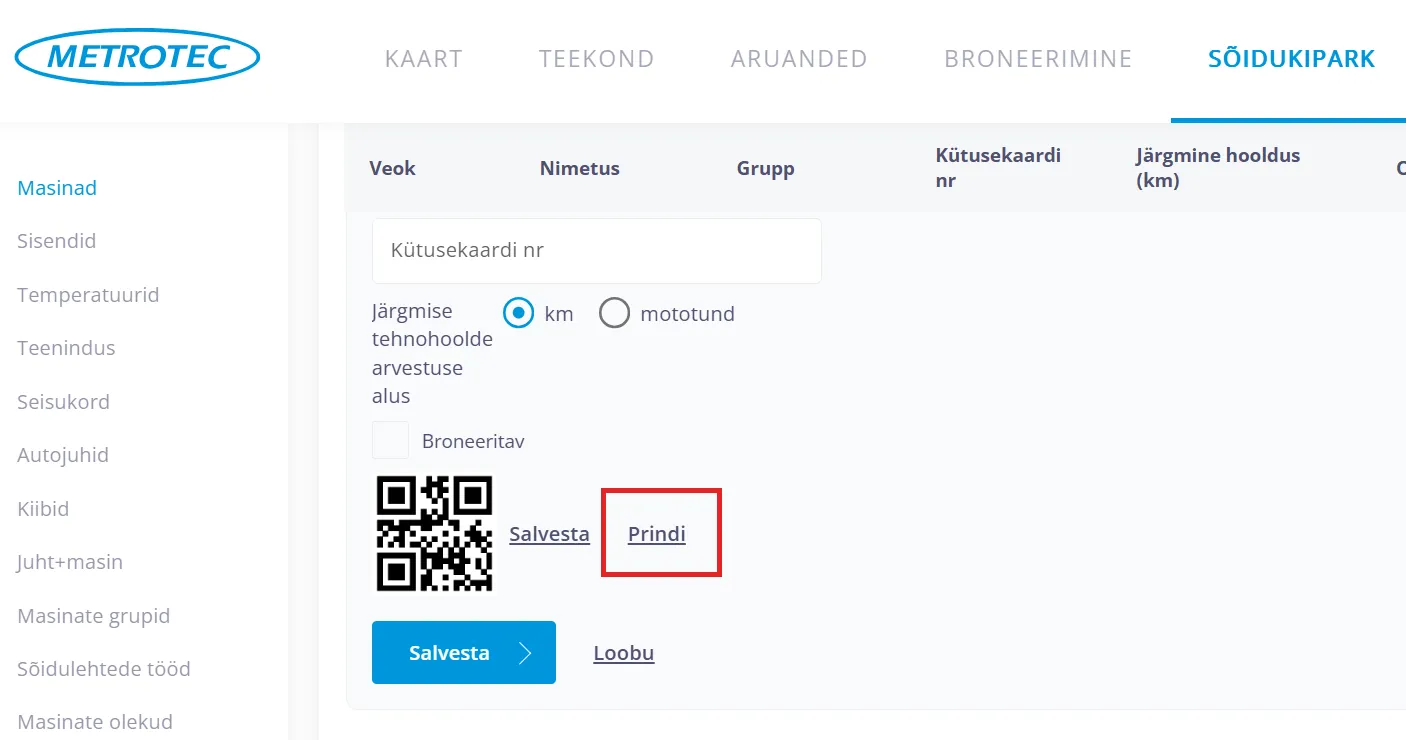Select the Sõidukipark tab
1406x740 pixels.
click(x=1291, y=59)
